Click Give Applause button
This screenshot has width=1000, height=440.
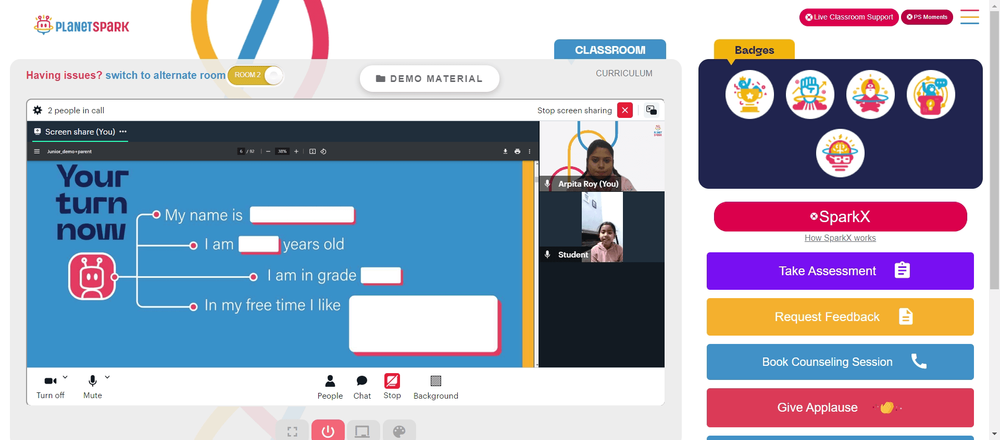tap(840, 407)
